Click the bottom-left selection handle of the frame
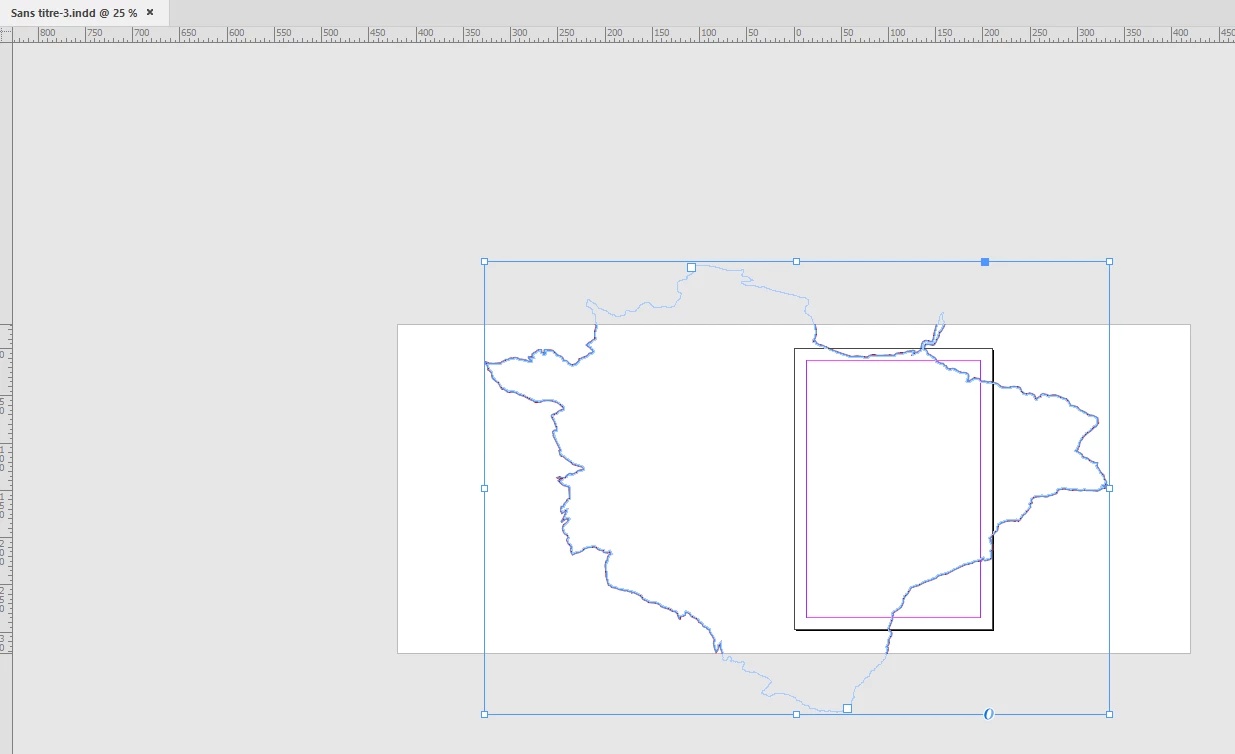 coord(485,715)
